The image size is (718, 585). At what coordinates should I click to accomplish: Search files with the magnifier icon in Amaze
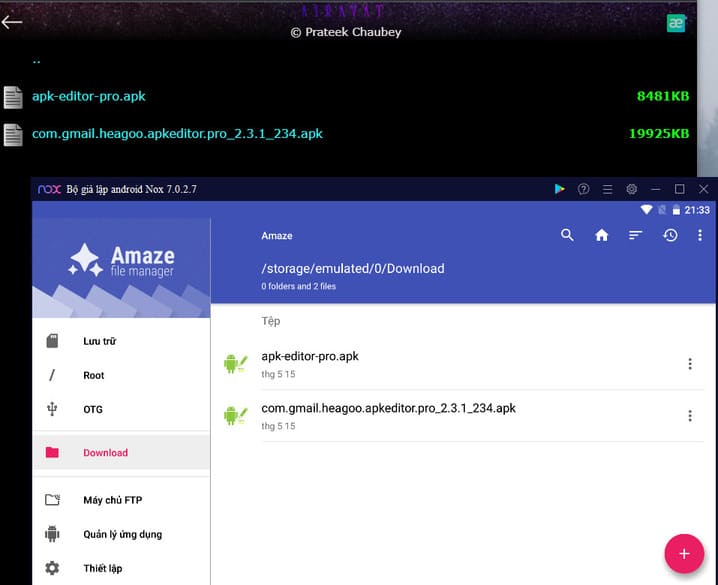[567, 235]
